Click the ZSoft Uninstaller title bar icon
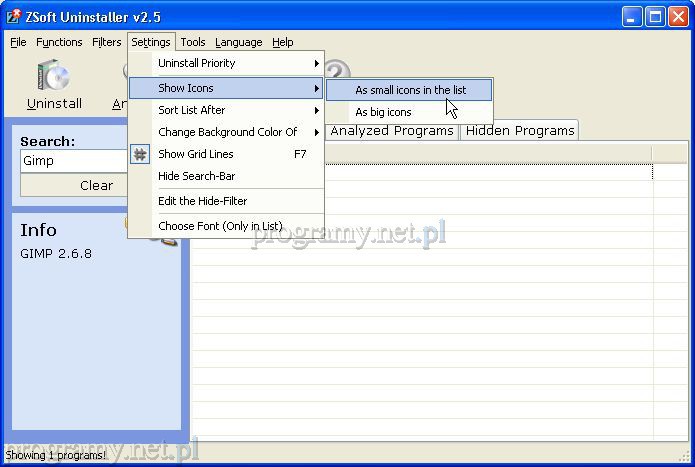The width and height of the screenshot is (695, 467). coord(14,17)
